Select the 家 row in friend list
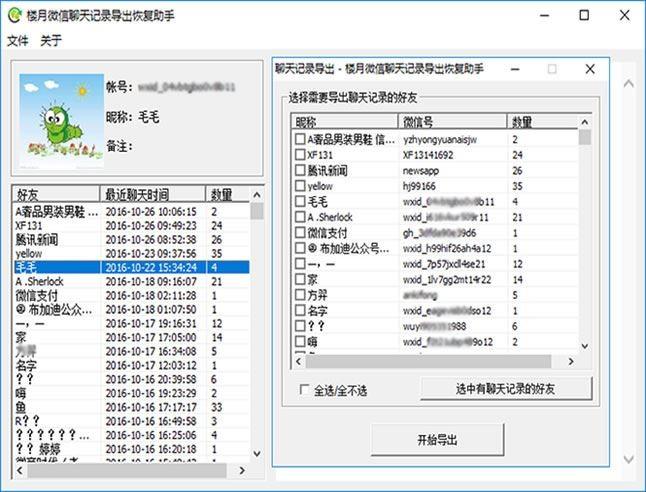Viewport: 646px width, 492px height. click(x=132, y=337)
